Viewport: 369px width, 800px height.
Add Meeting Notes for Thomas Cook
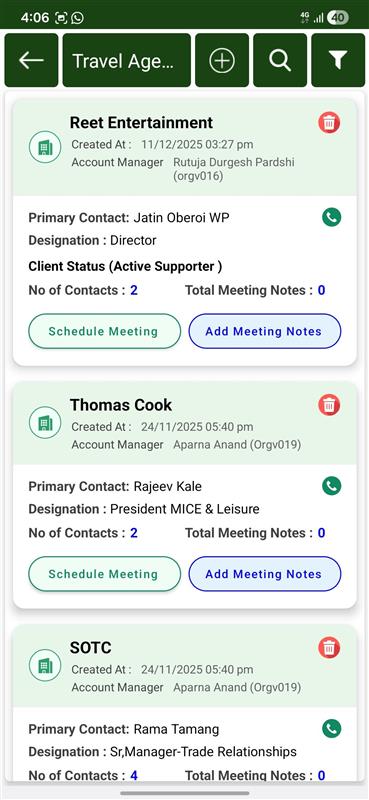[x=264, y=574]
